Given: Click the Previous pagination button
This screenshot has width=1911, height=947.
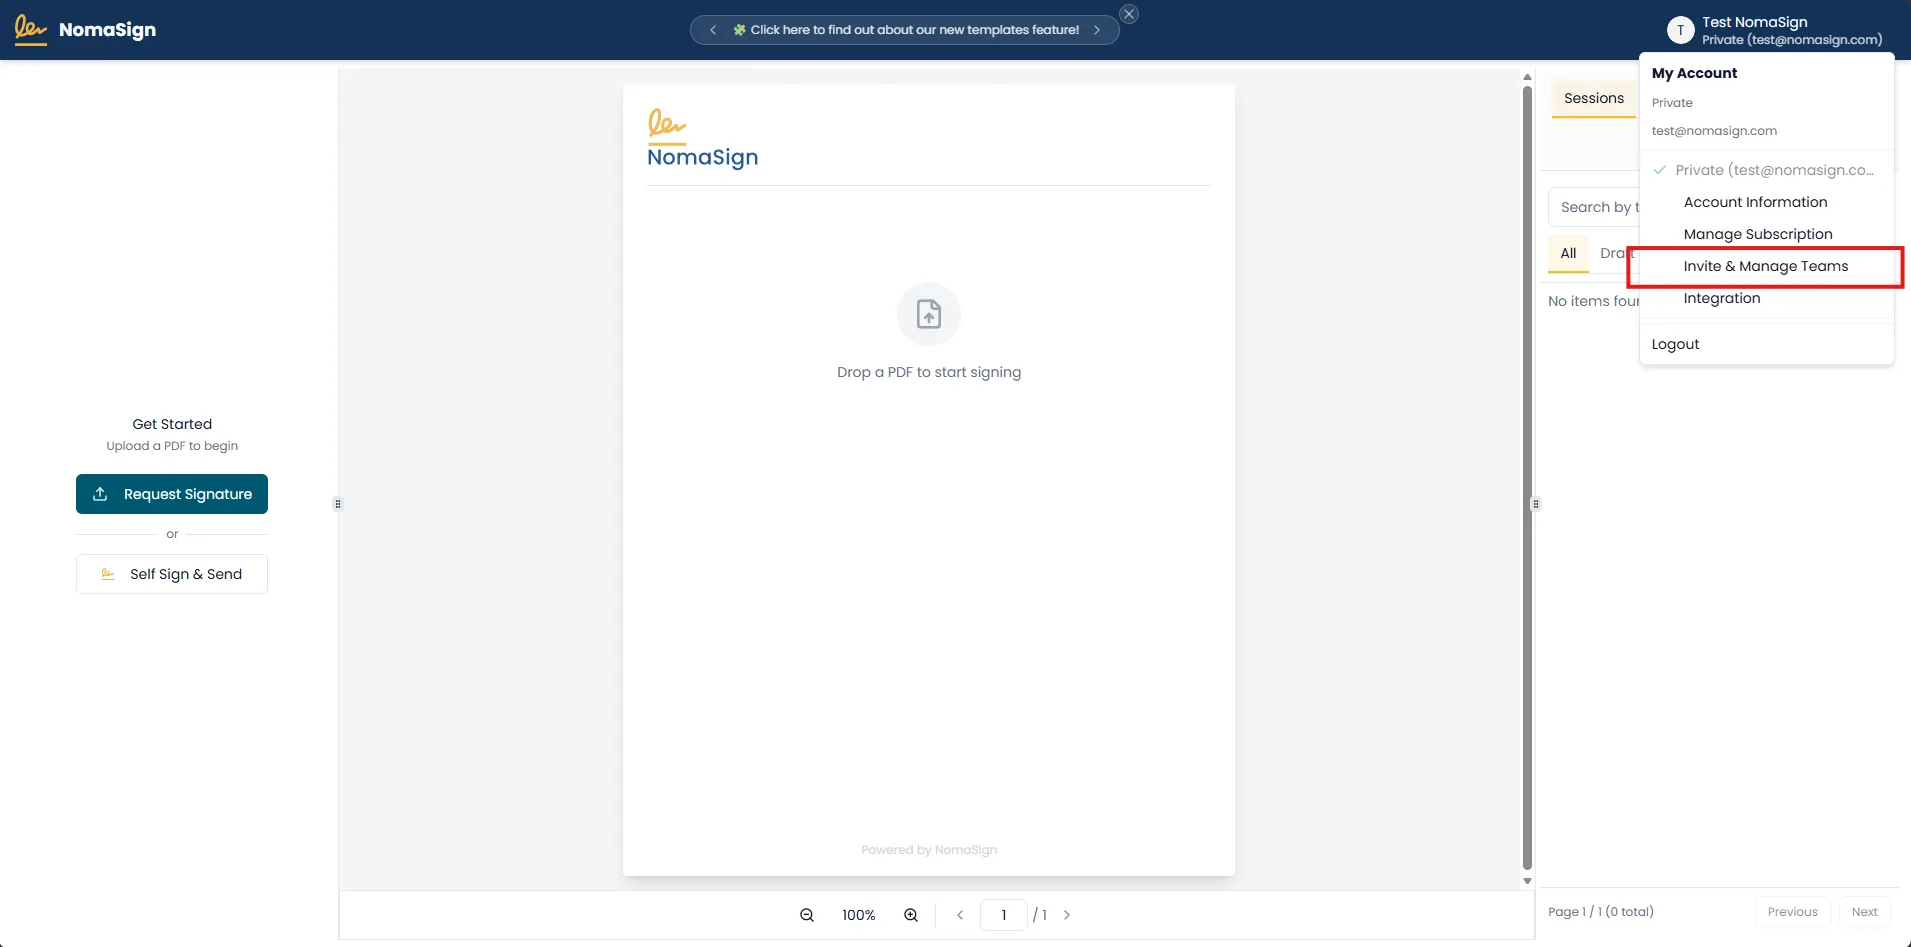Looking at the screenshot, I should (1793, 912).
